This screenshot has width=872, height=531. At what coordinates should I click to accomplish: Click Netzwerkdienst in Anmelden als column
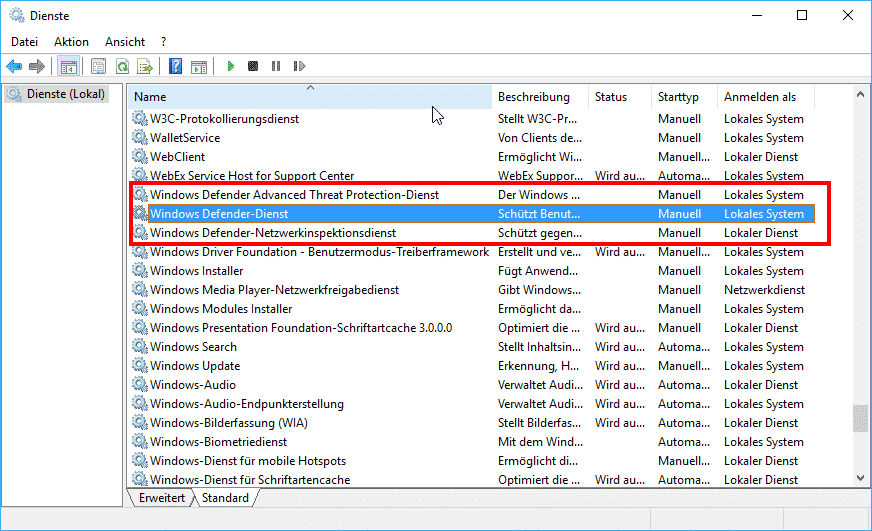tap(764, 289)
